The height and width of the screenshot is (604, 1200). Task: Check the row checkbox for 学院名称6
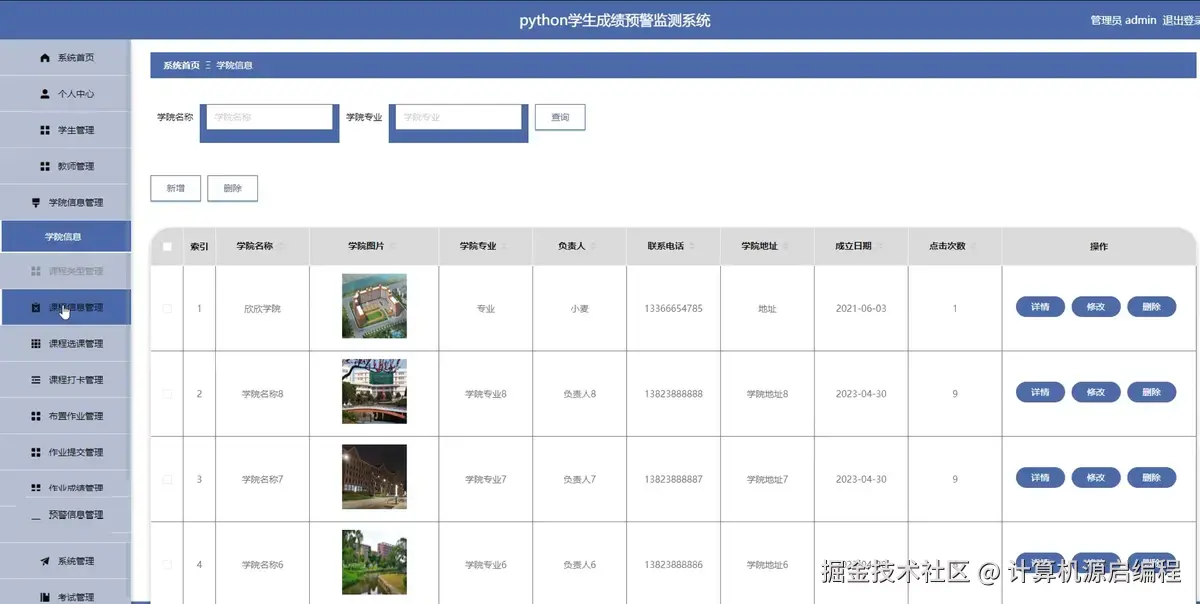pos(167,565)
